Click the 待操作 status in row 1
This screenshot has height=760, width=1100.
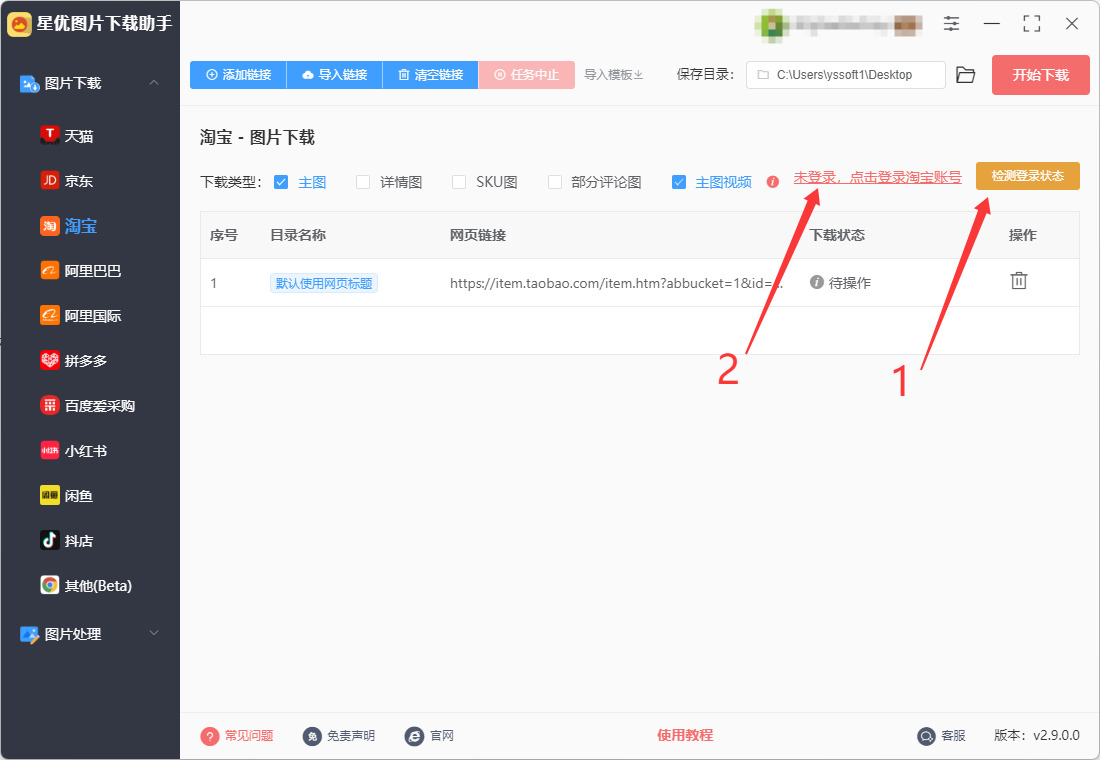point(840,282)
